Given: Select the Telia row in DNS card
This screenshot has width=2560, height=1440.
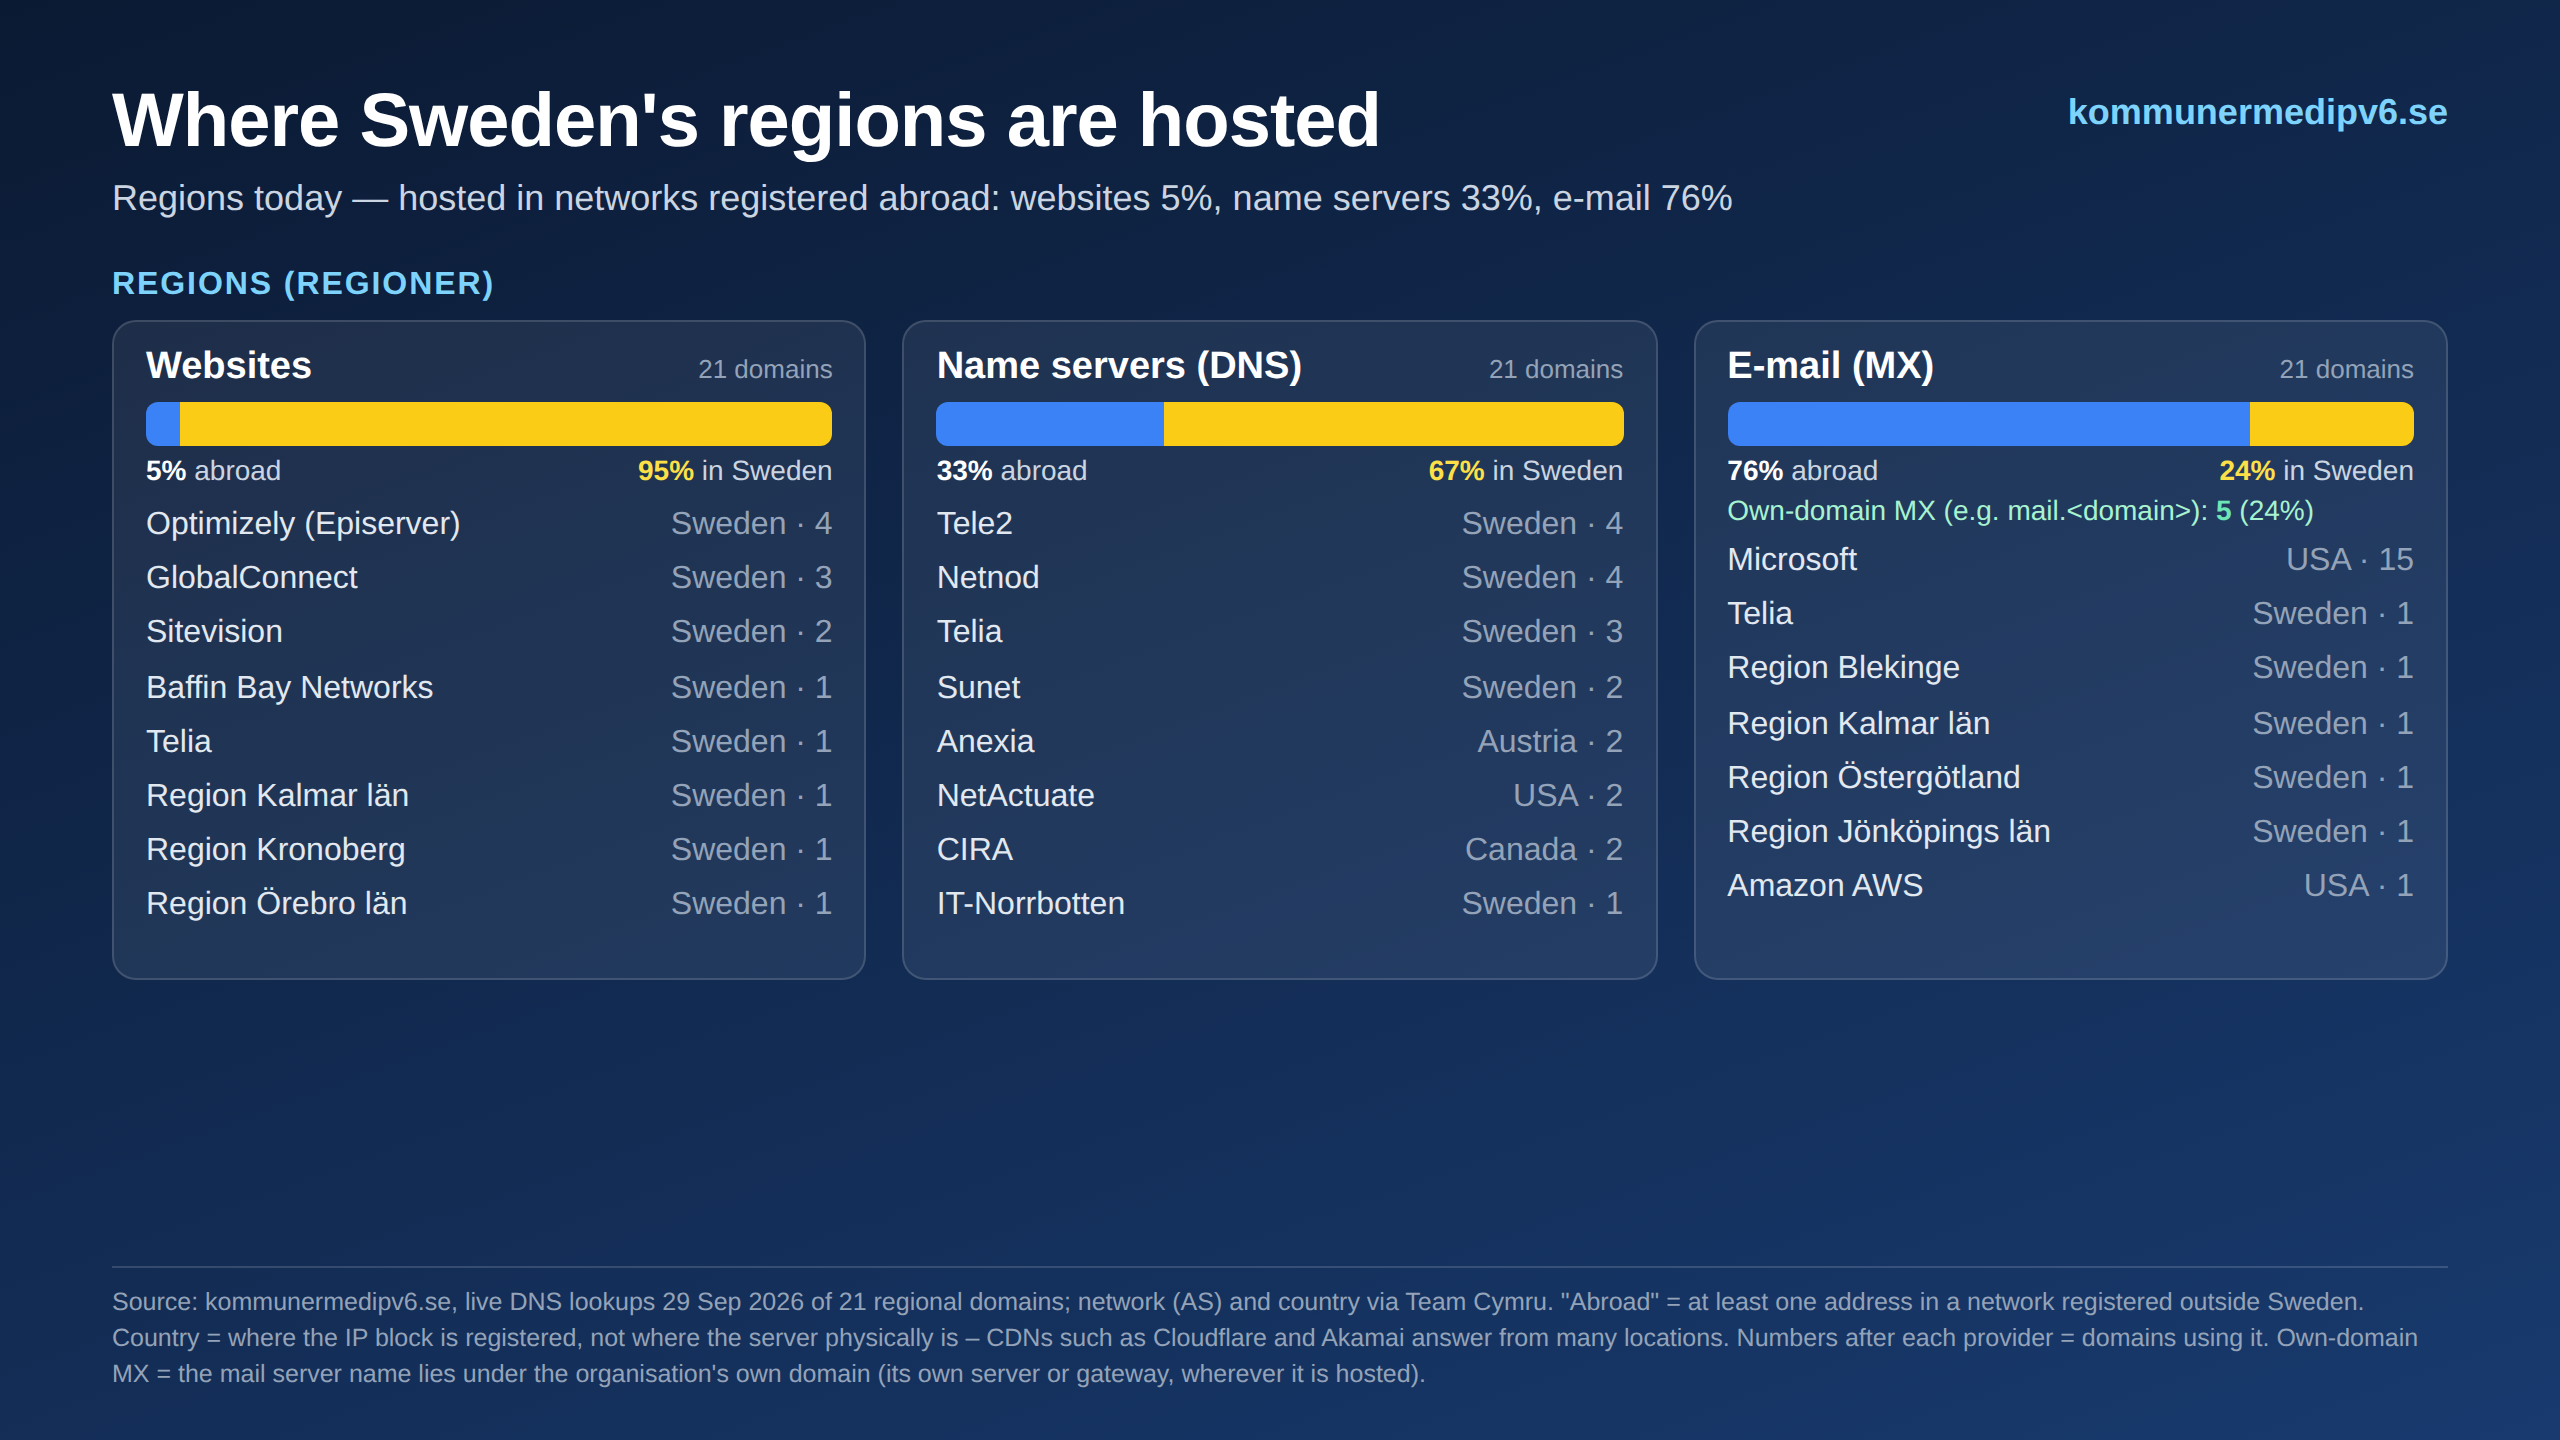Looking at the screenshot, I should click(1280, 631).
